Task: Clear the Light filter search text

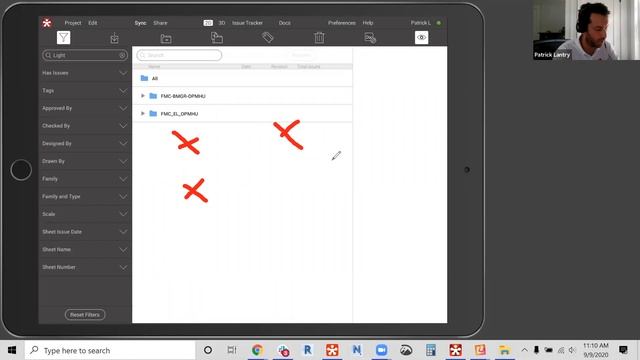Action: [x=122, y=55]
